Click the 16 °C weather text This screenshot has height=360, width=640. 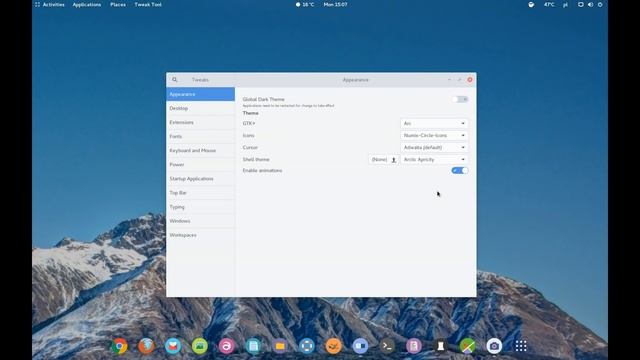(x=308, y=4)
